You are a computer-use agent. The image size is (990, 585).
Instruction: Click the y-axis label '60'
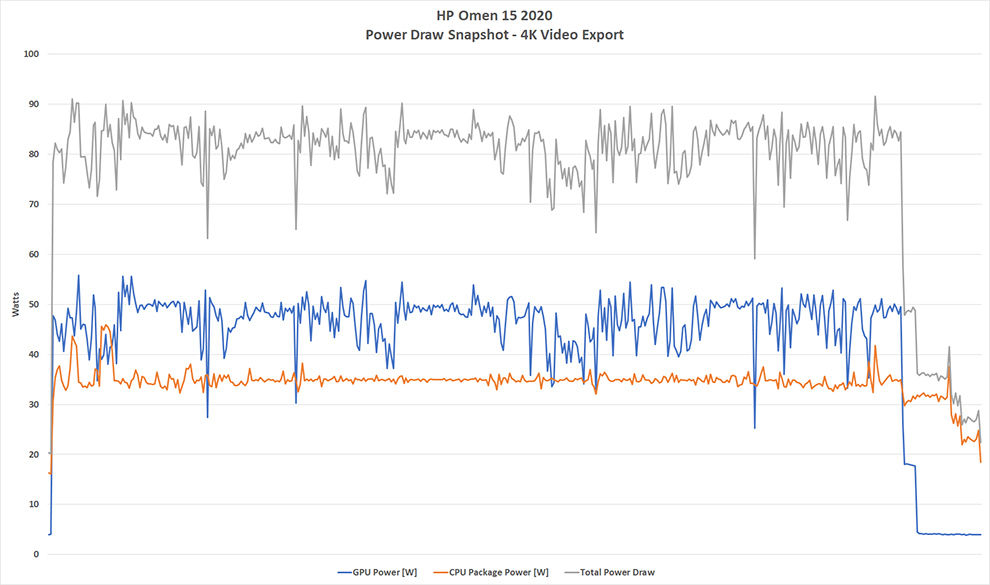pos(33,254)
